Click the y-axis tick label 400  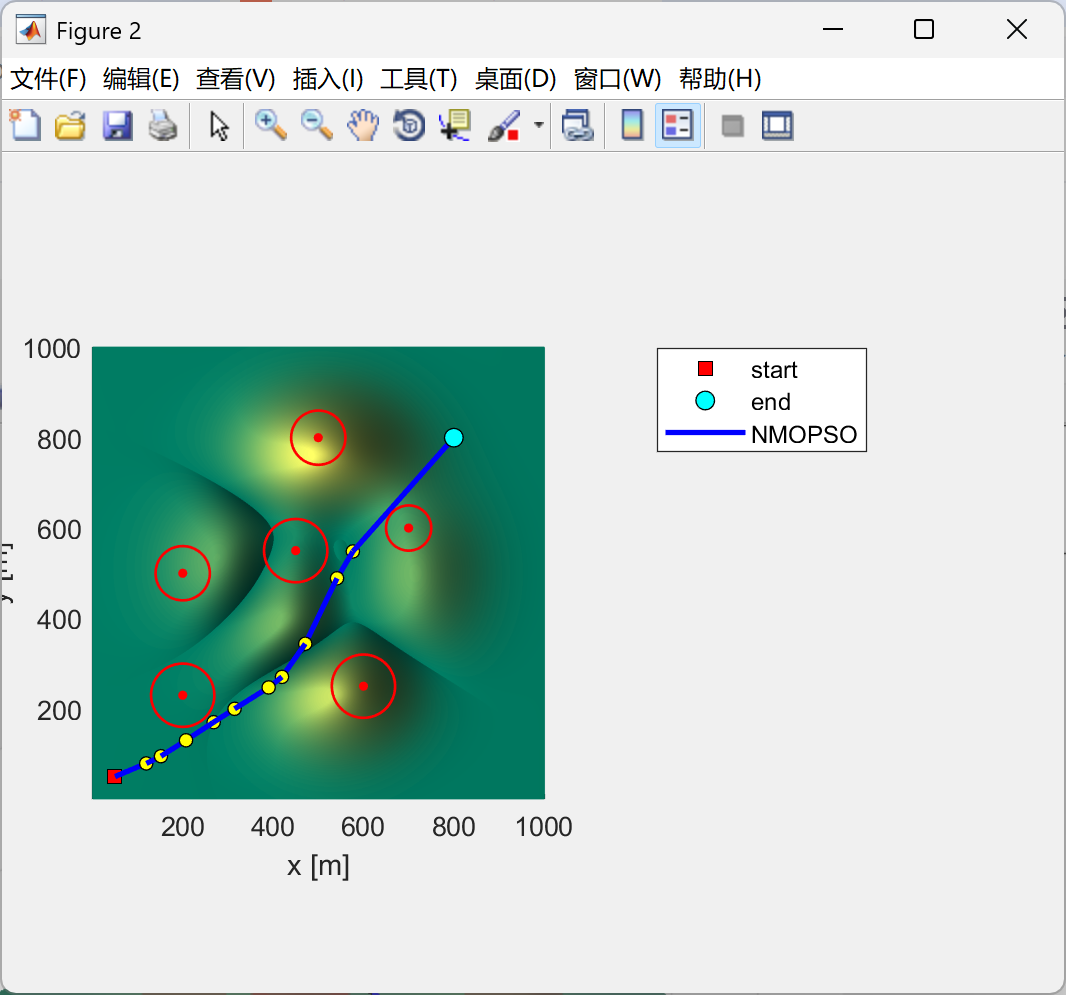(59, 620)
